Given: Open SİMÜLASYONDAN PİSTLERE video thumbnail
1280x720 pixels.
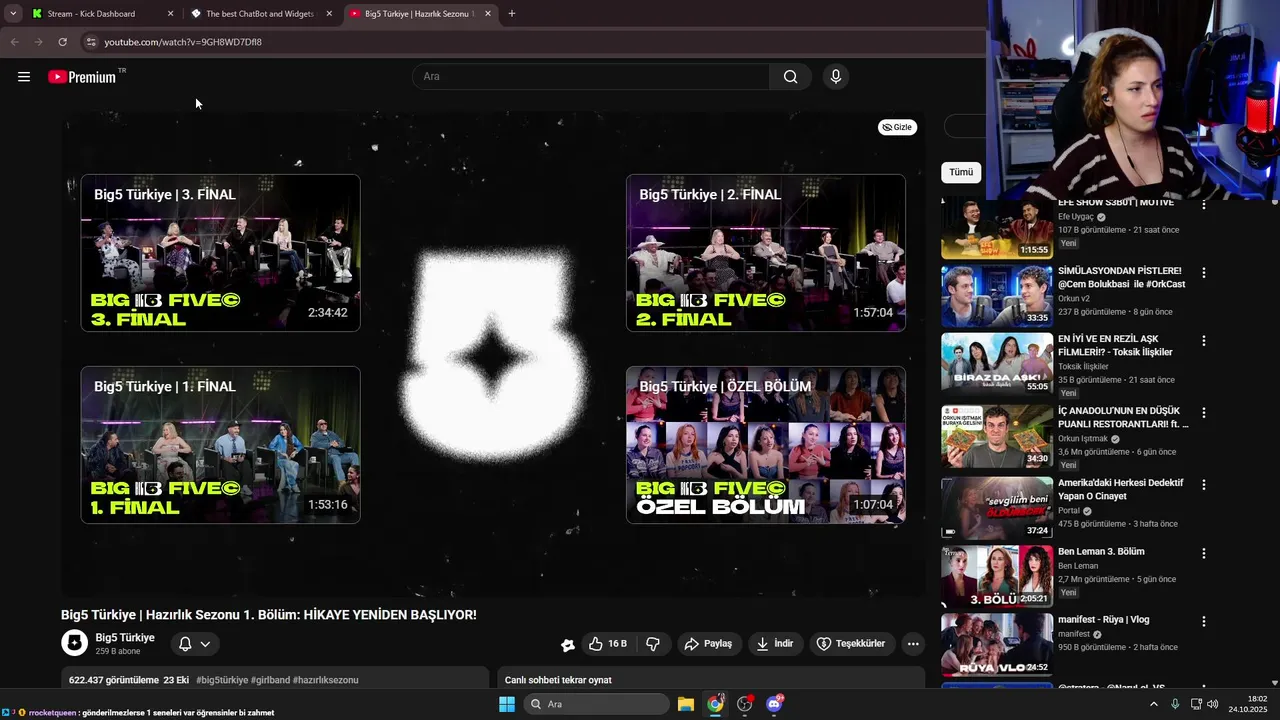Looking at the screenshot, I should (x=997, y=296).
